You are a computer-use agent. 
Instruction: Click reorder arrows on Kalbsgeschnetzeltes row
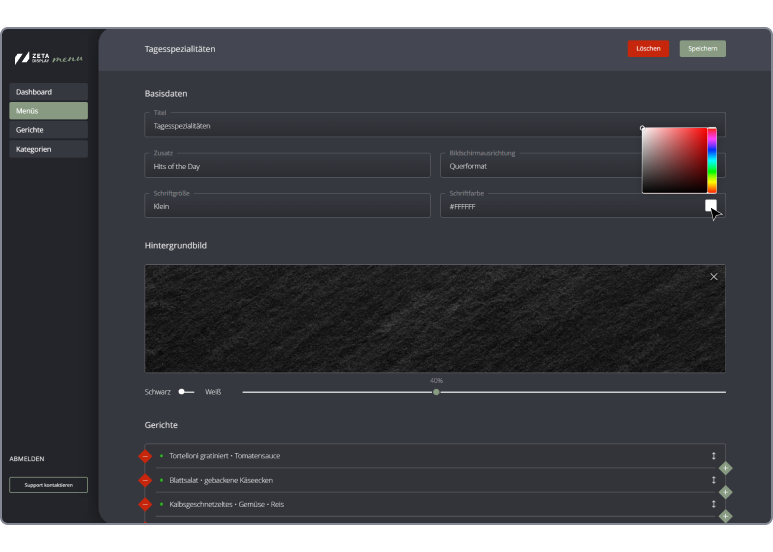coord(713,504)
